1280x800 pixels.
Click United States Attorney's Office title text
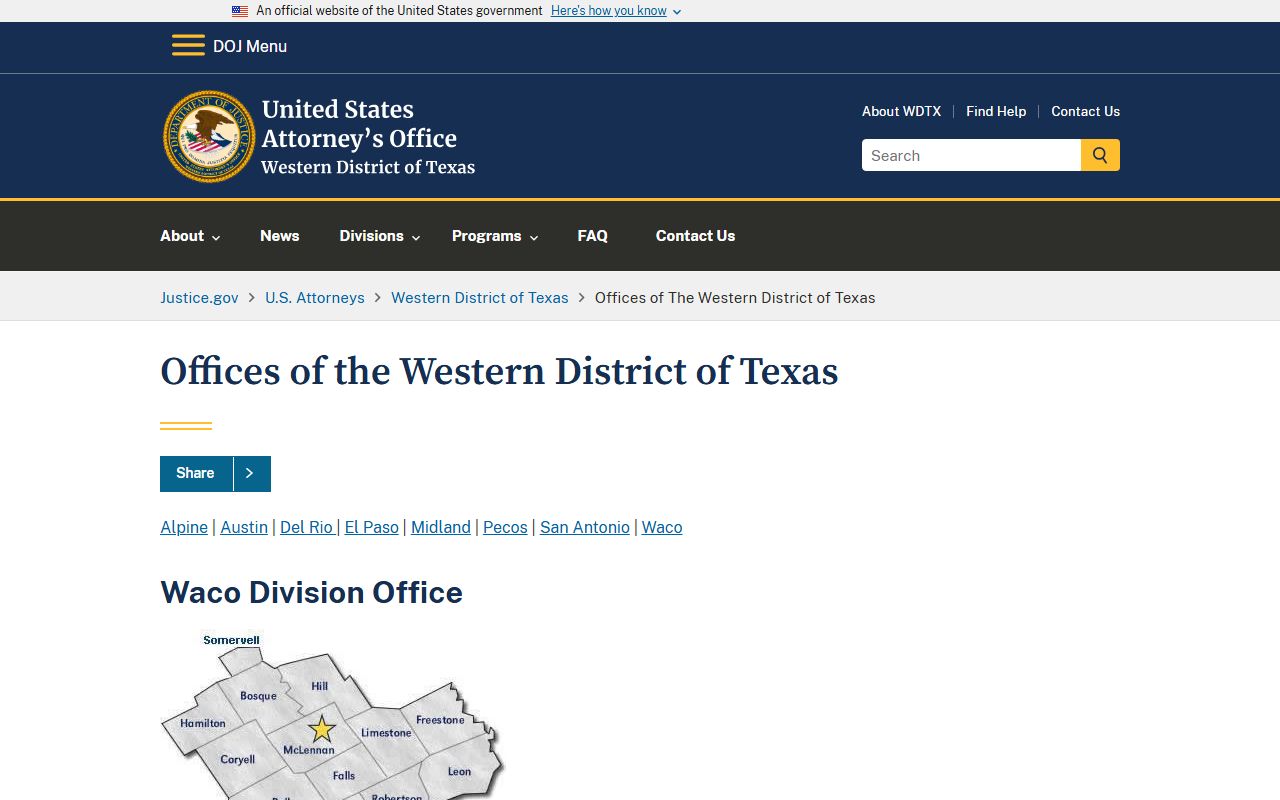coord(359,124)
